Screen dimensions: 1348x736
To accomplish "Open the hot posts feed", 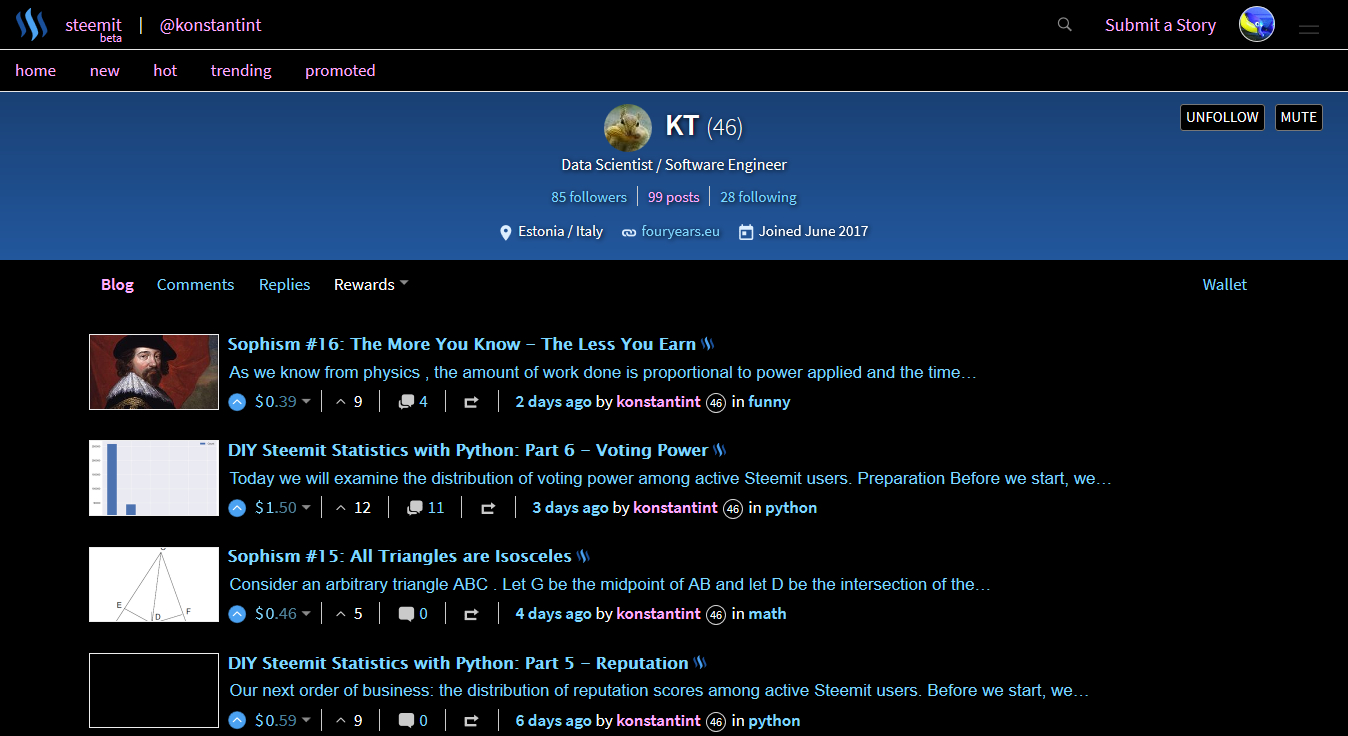I will pos(165,71).
